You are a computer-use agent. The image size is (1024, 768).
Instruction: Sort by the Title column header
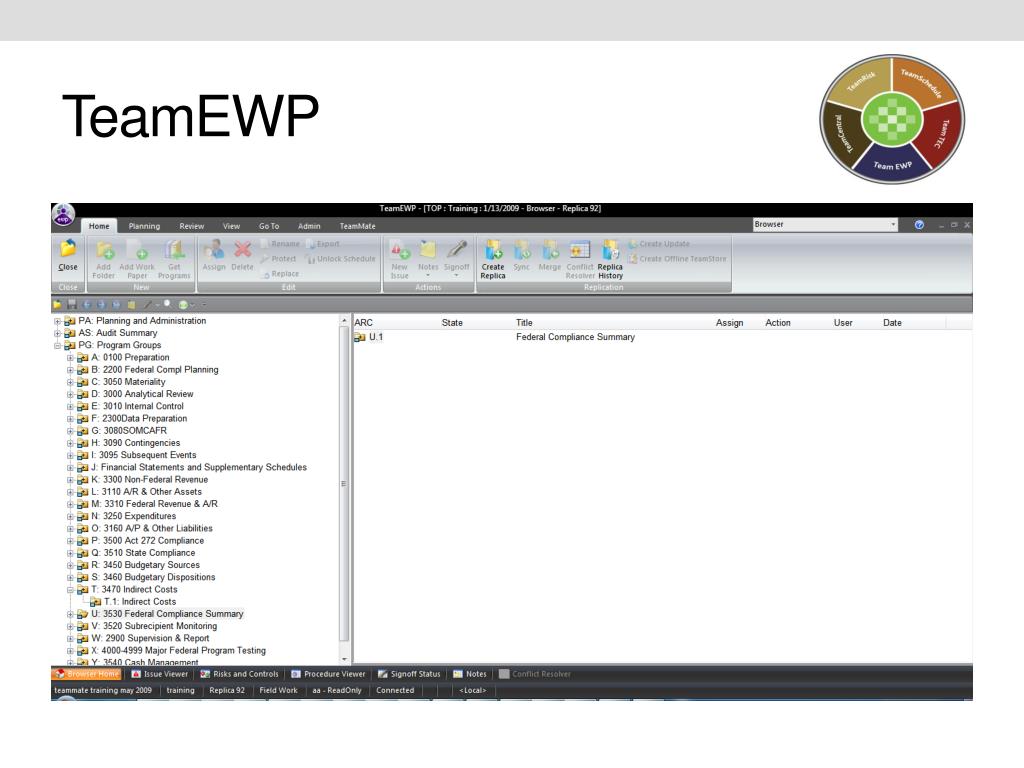click(x=524, y=323)
